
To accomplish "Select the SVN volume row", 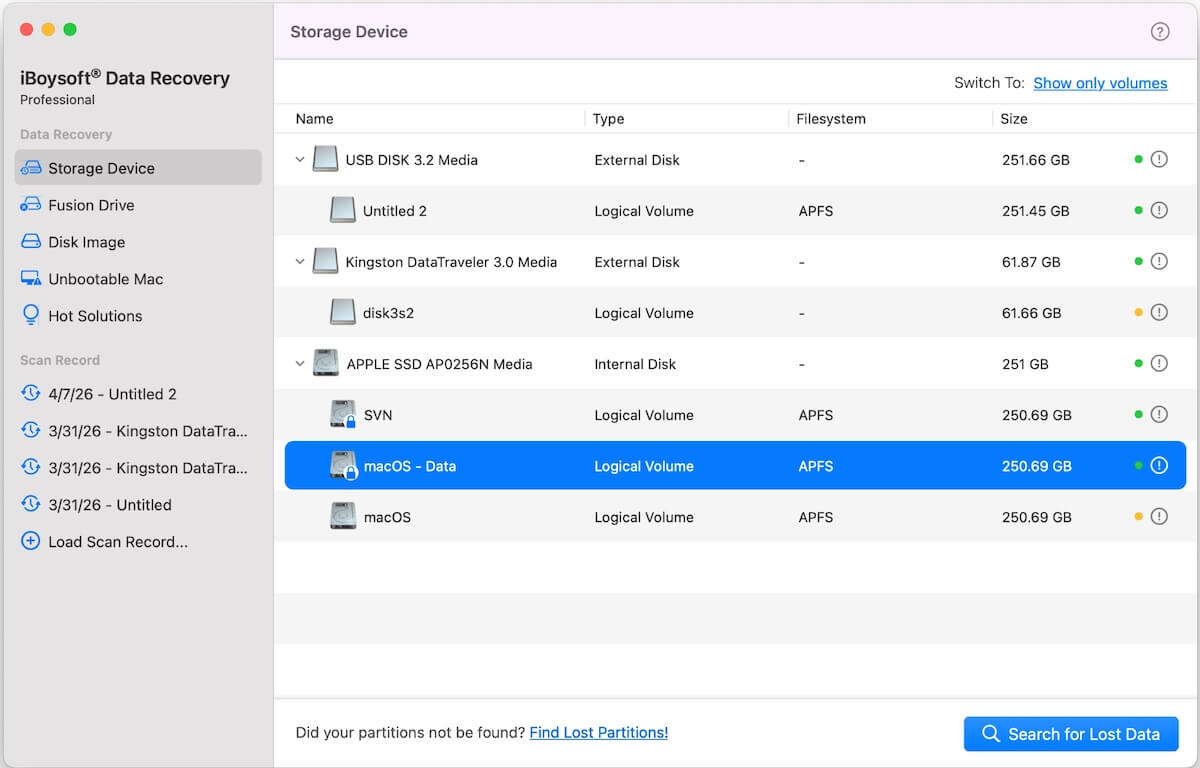I will 736,414.
